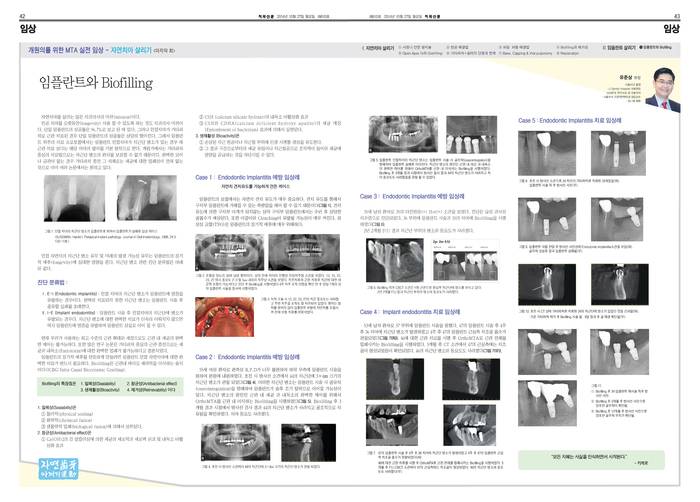The image size is (700, 502).
Task: Click the left periapical radiograph under the intro text
Action: point(75,198)
